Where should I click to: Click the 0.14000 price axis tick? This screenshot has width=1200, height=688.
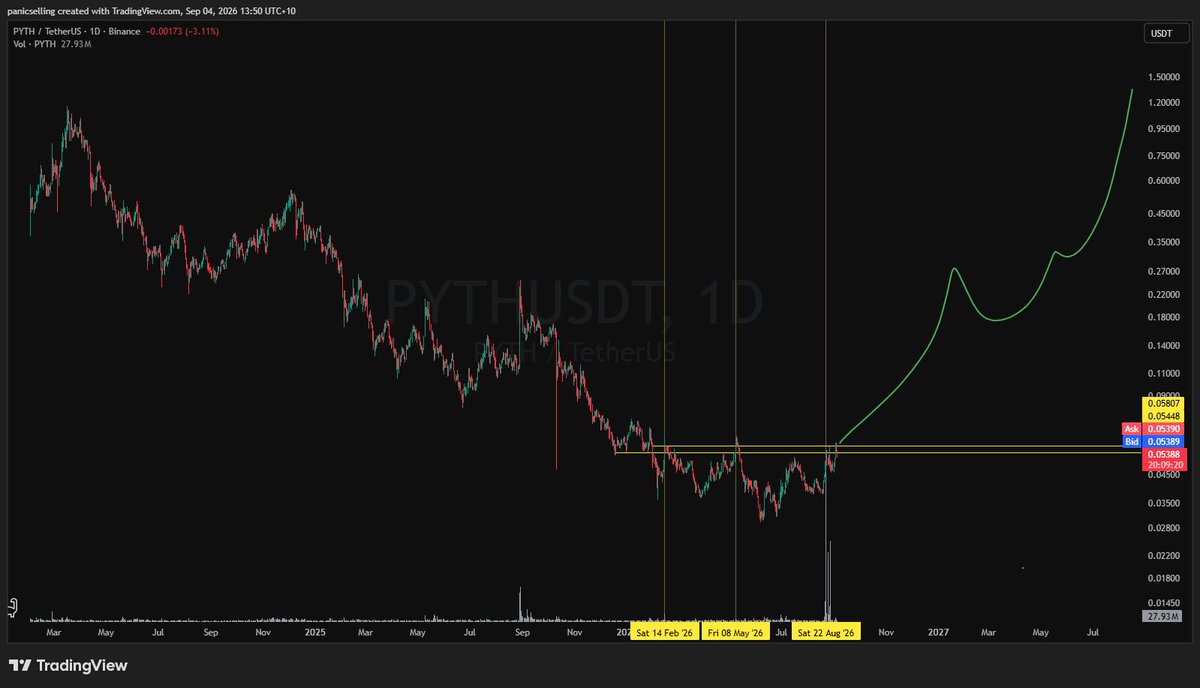pos(1162,344)
